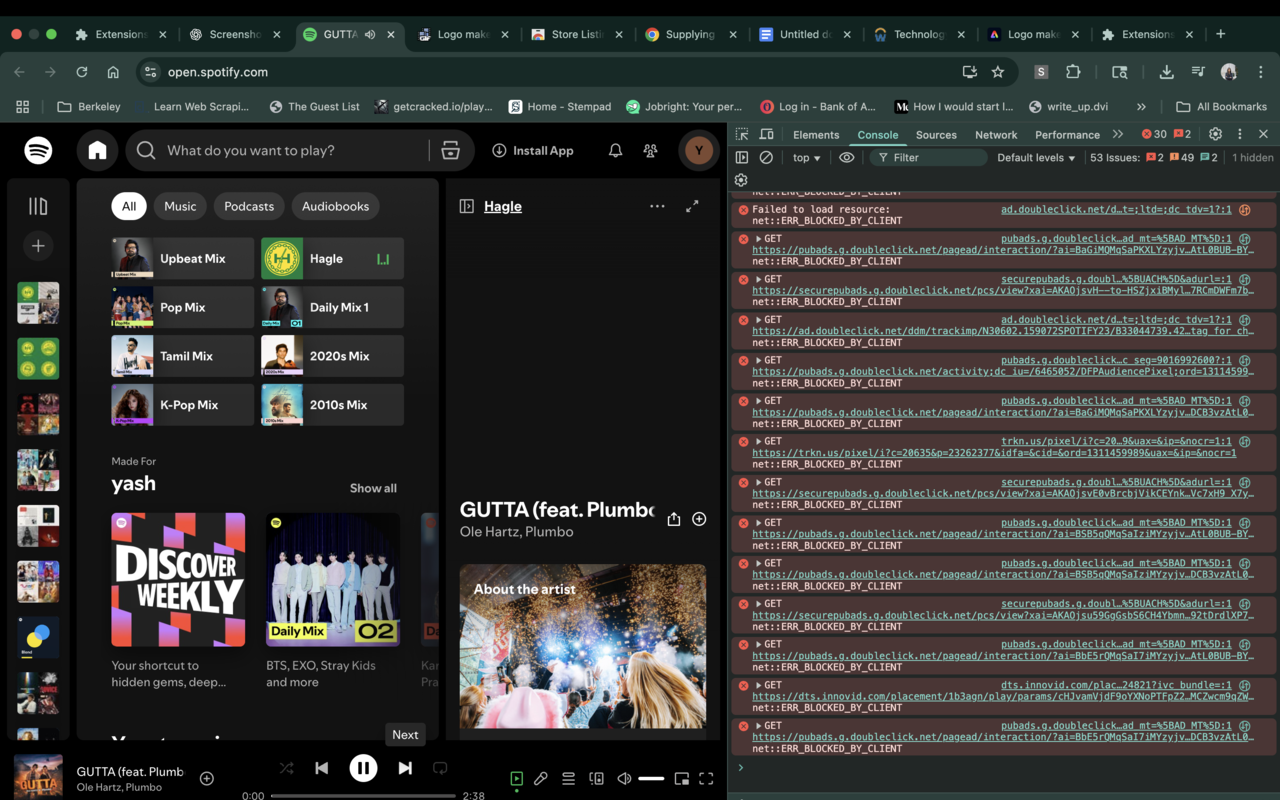
Task: Clear the console with the clear icon
Action: (x=766, y=157)
